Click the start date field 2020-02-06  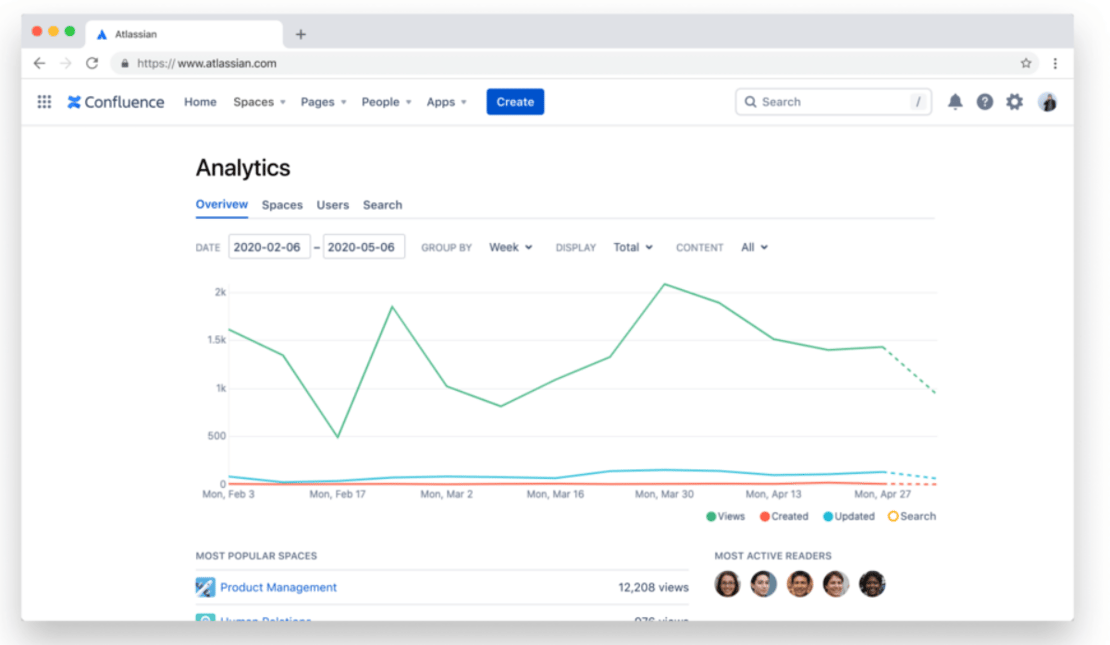pos(269,247)
